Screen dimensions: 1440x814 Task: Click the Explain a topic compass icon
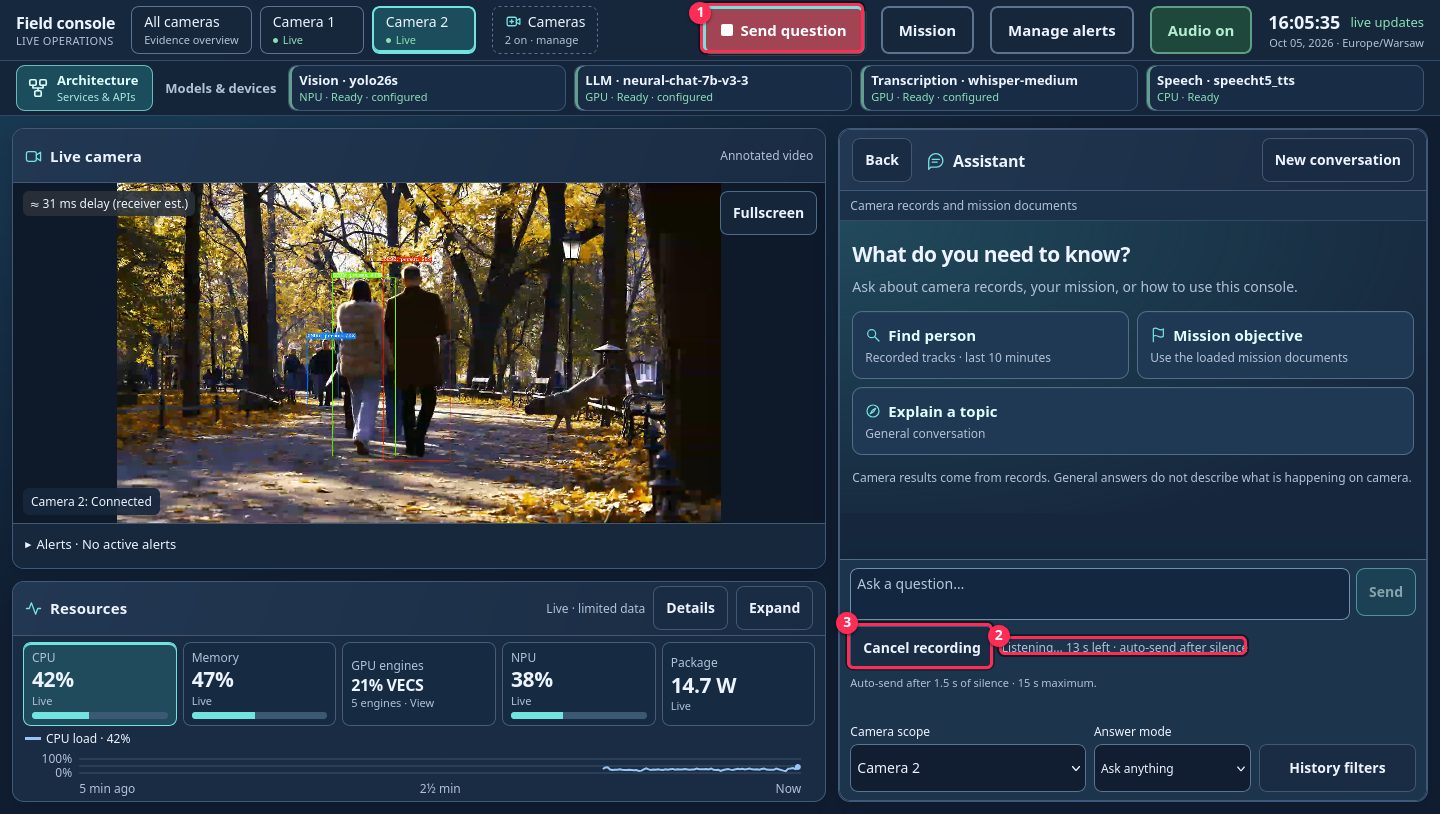pyautogui.click(x=873, y=412)
